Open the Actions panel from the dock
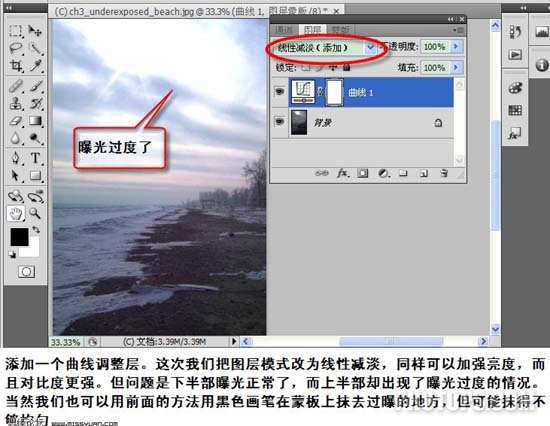 pyautogui.click(x=515, y=55)
